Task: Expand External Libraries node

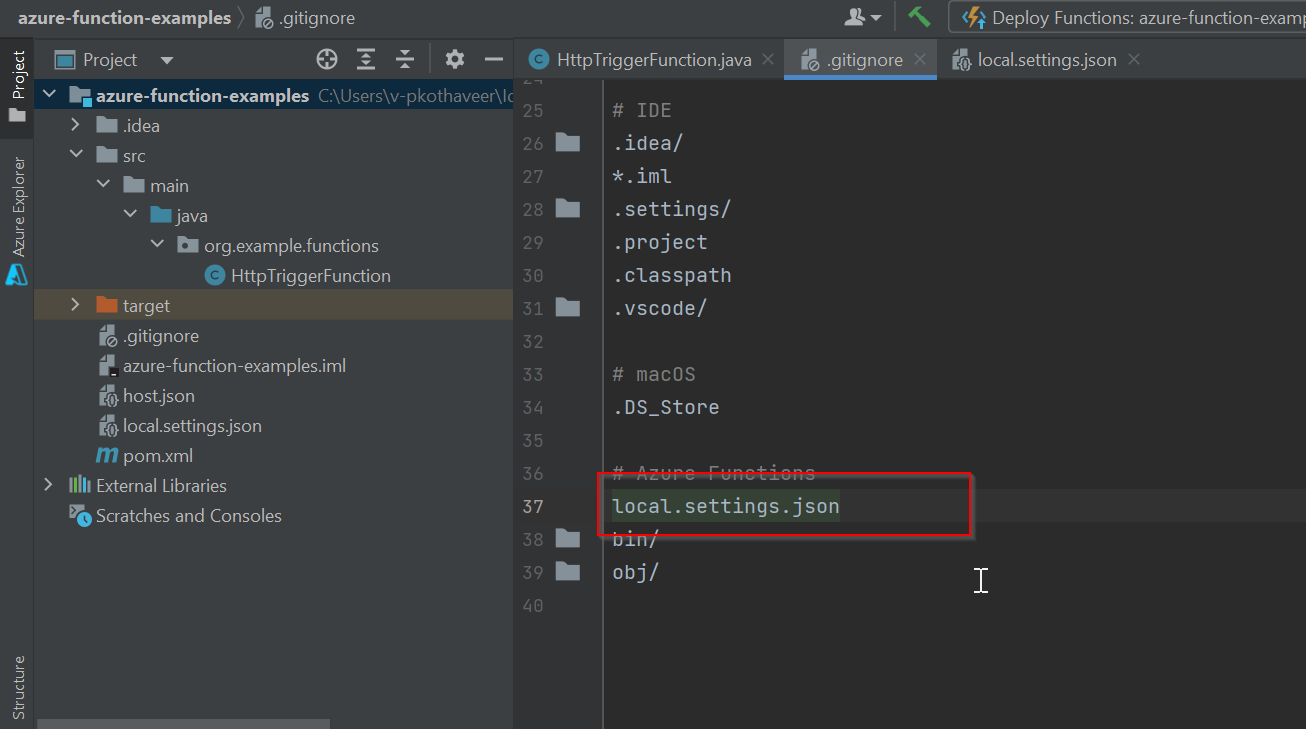Action: tap(48, 486)
